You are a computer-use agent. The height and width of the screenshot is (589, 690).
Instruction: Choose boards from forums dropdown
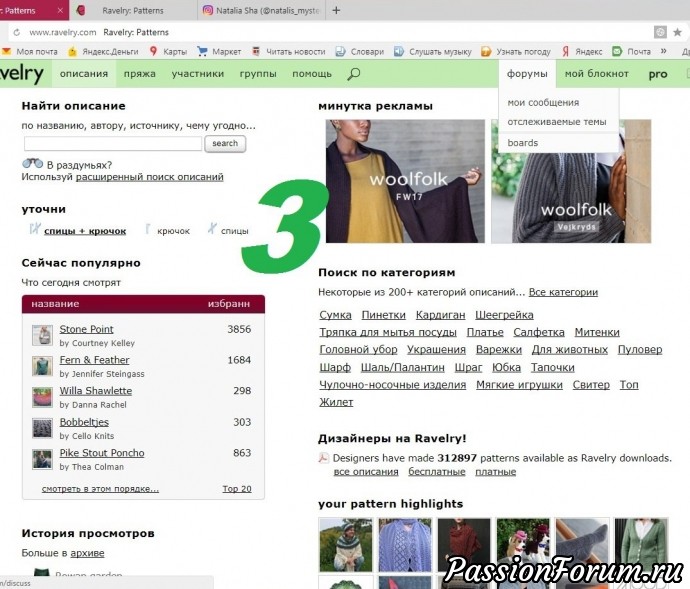pyautogui.click(x=523, y=143)
